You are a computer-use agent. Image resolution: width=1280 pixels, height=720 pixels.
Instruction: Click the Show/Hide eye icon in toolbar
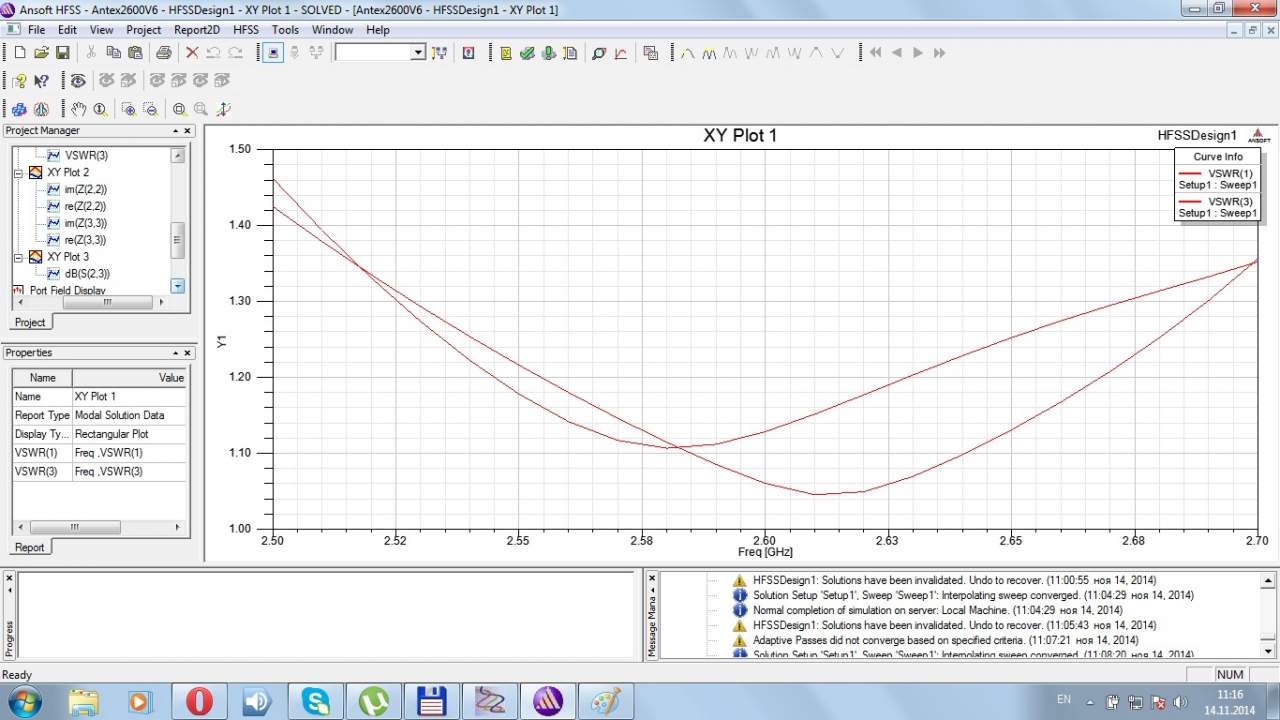[x=78, y=81]
